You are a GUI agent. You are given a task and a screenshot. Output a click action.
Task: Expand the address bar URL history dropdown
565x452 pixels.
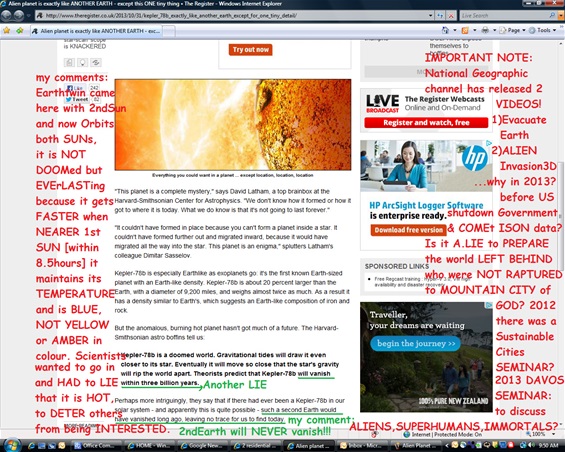[x=431, y=15]
